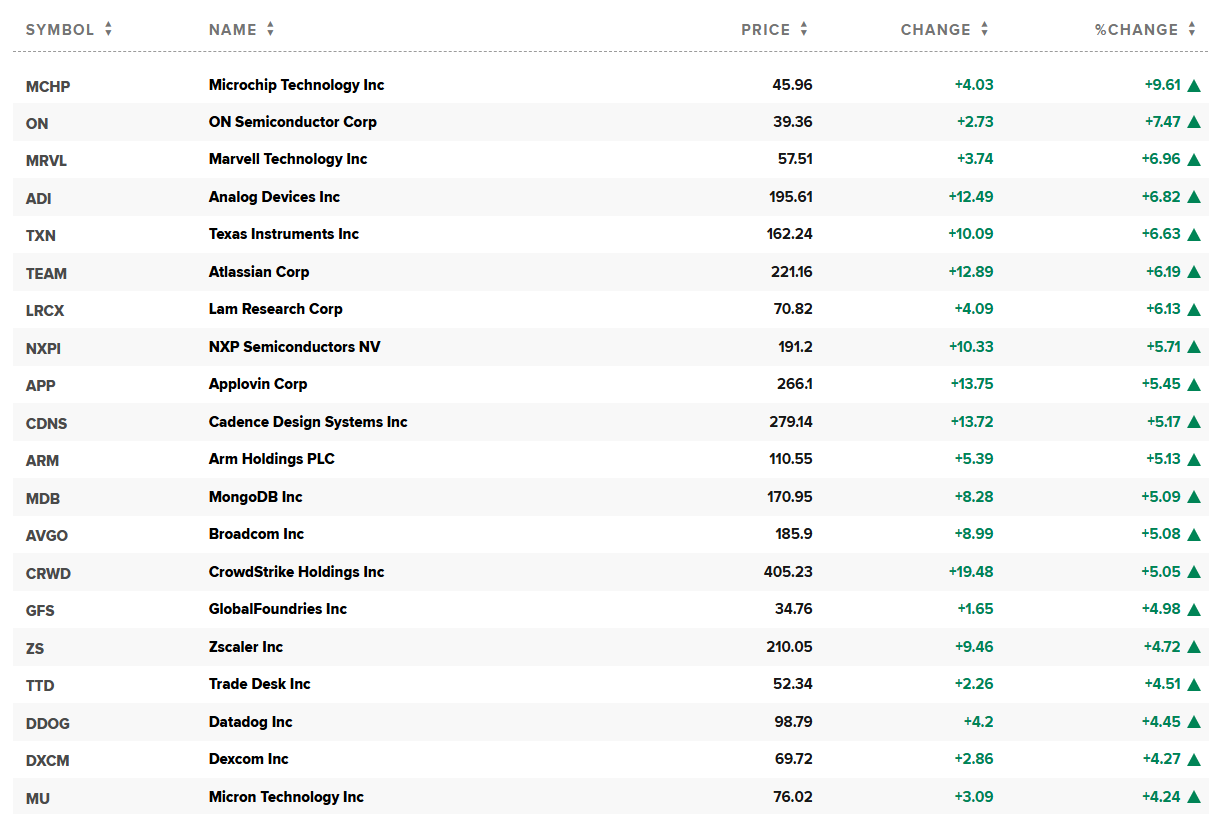Screen dimensions: 1209x814
Task: Click the green up triangle in LRCX row
Action: (1193, 309)
